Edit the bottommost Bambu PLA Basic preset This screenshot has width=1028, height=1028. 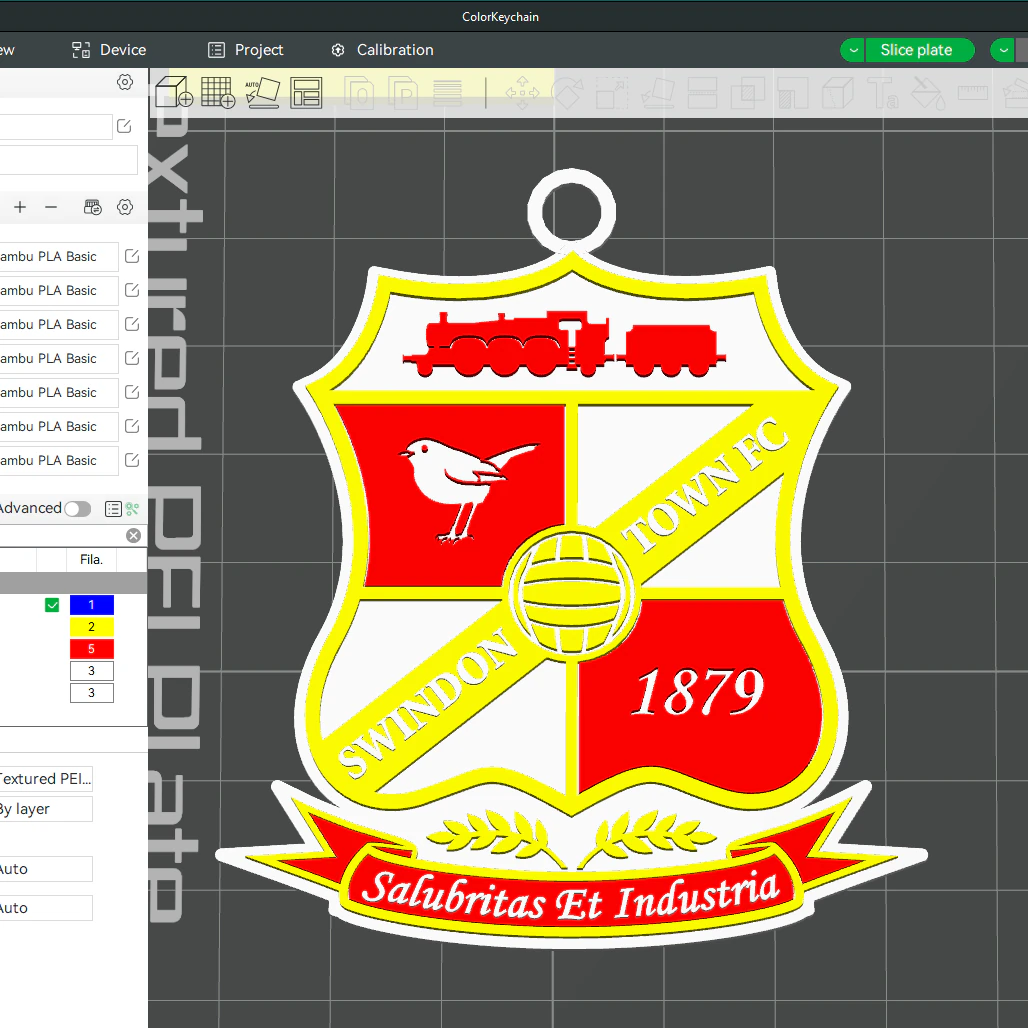point(132,460)
